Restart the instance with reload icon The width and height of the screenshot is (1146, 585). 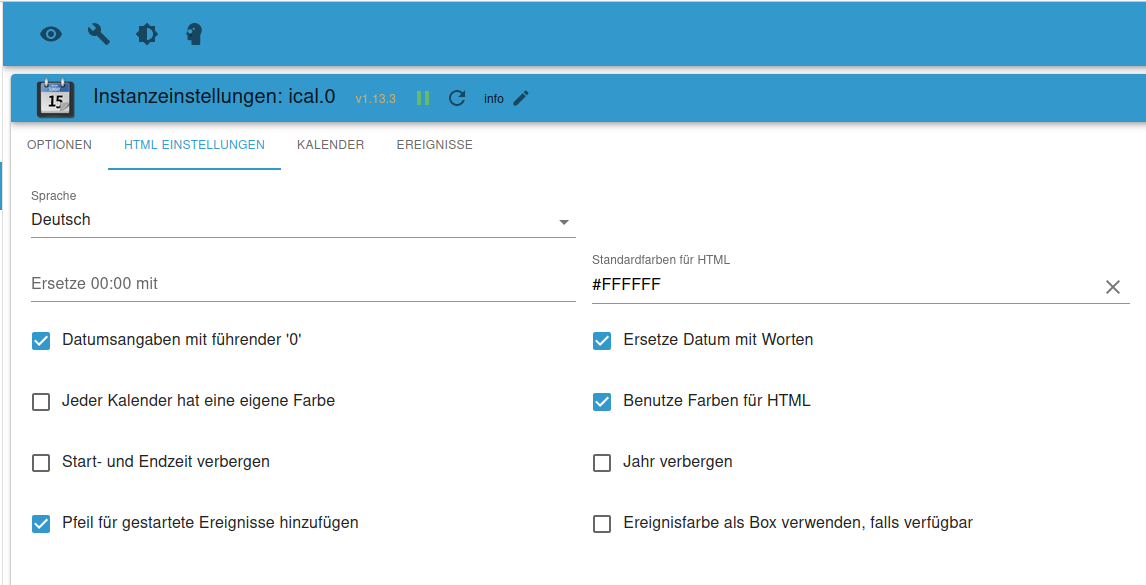(x=457, y=98)
